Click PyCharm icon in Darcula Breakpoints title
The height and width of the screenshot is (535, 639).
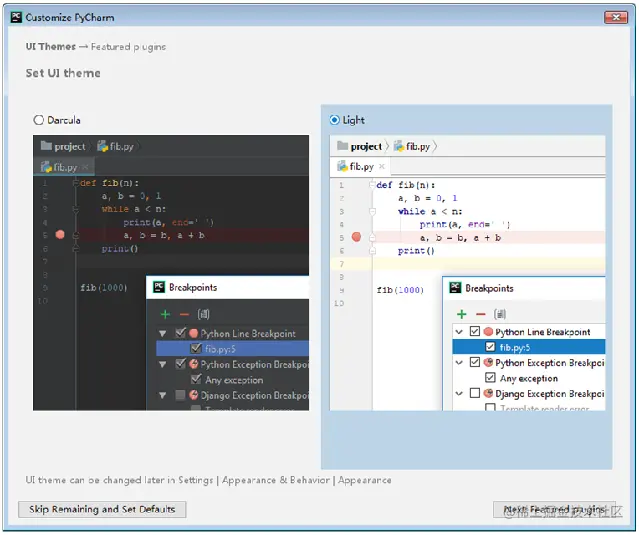[x=159, y=287]
